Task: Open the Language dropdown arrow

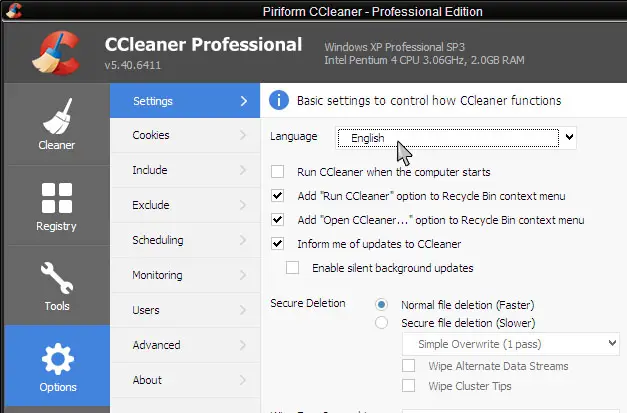Action: coord(569,137)
